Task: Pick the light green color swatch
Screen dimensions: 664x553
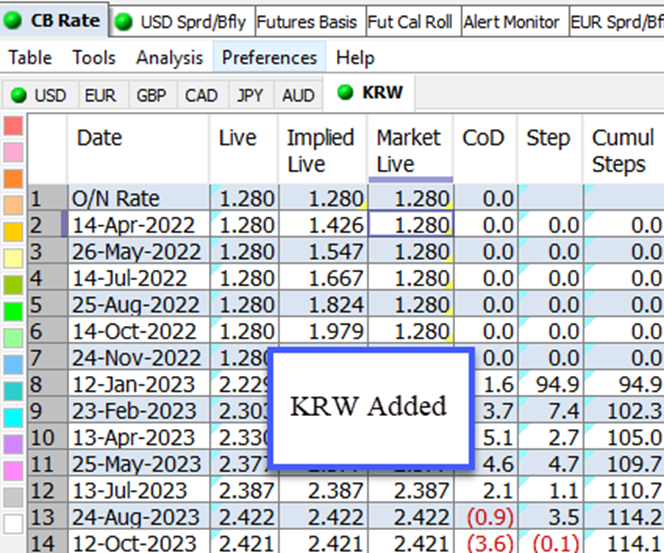Action: click(x=13, y=338)
